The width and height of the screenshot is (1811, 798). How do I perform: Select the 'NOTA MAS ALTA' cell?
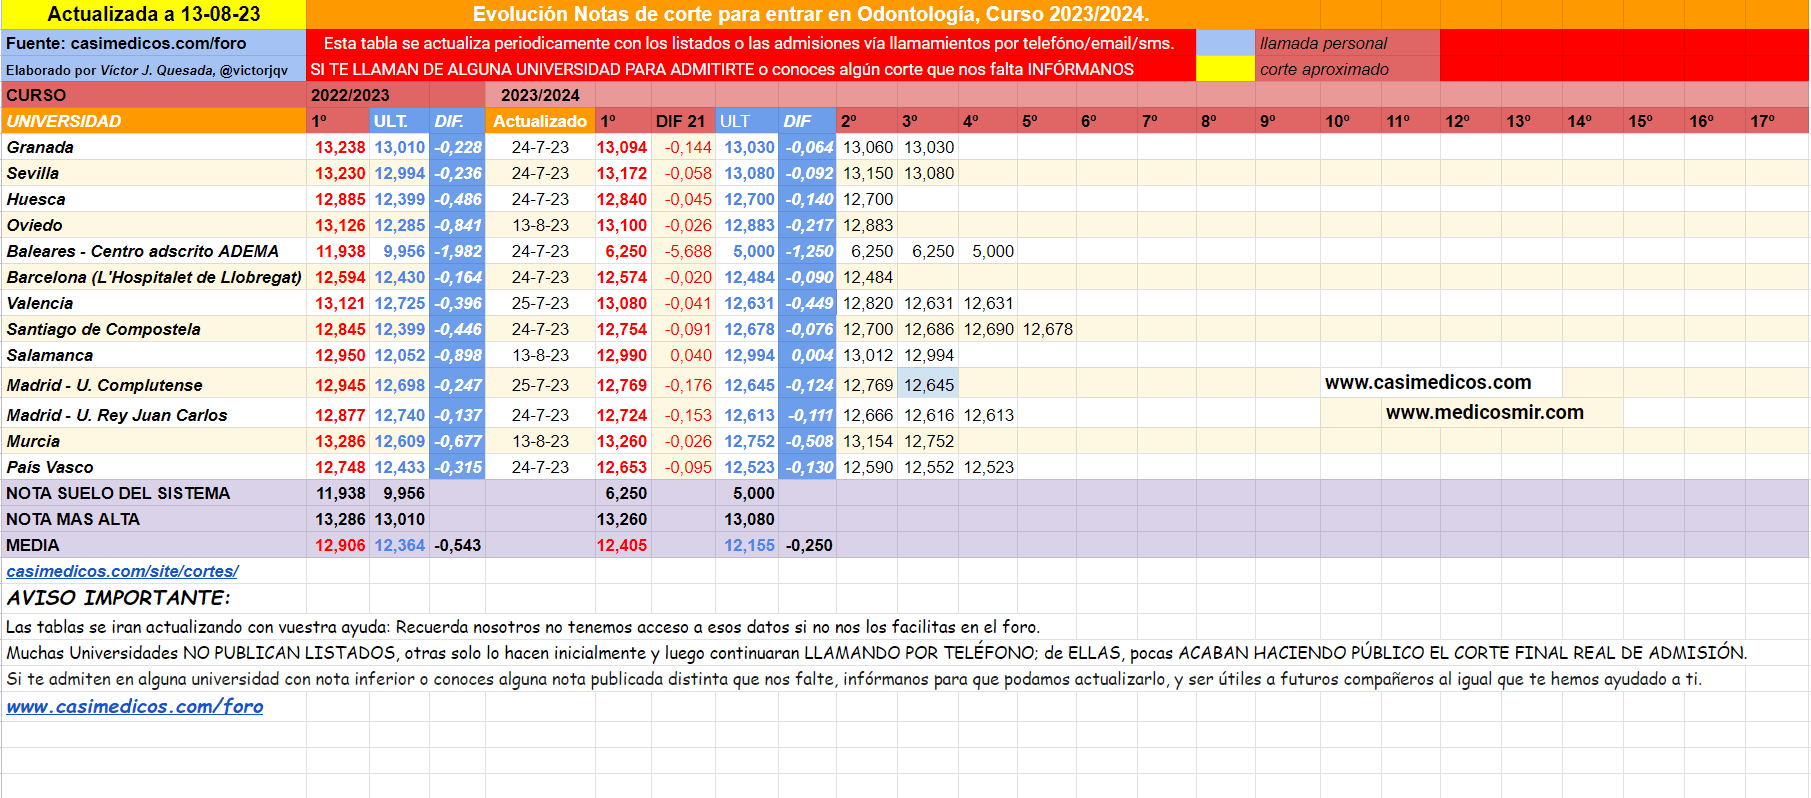154,519
